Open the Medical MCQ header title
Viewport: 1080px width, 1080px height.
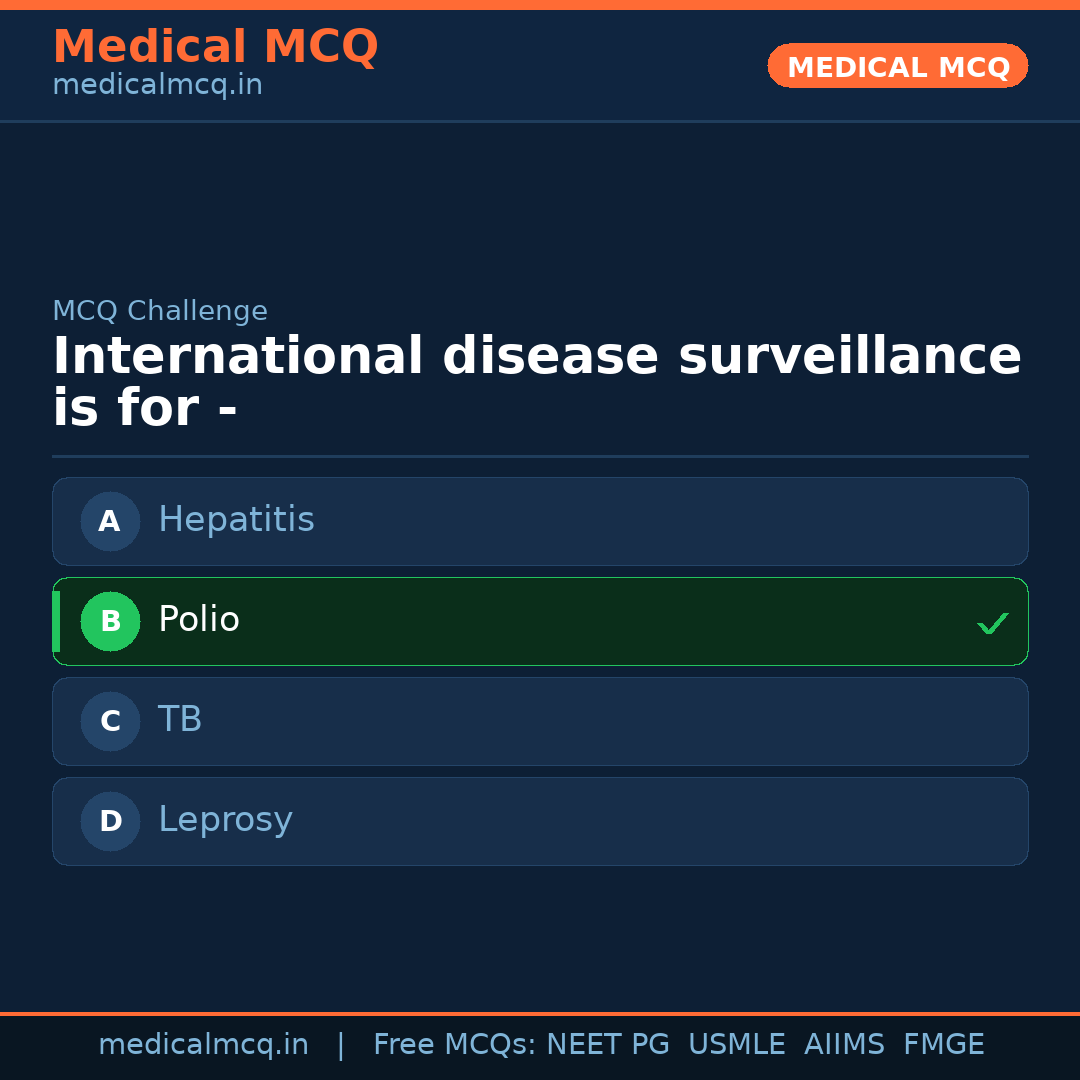click(215, 46)
